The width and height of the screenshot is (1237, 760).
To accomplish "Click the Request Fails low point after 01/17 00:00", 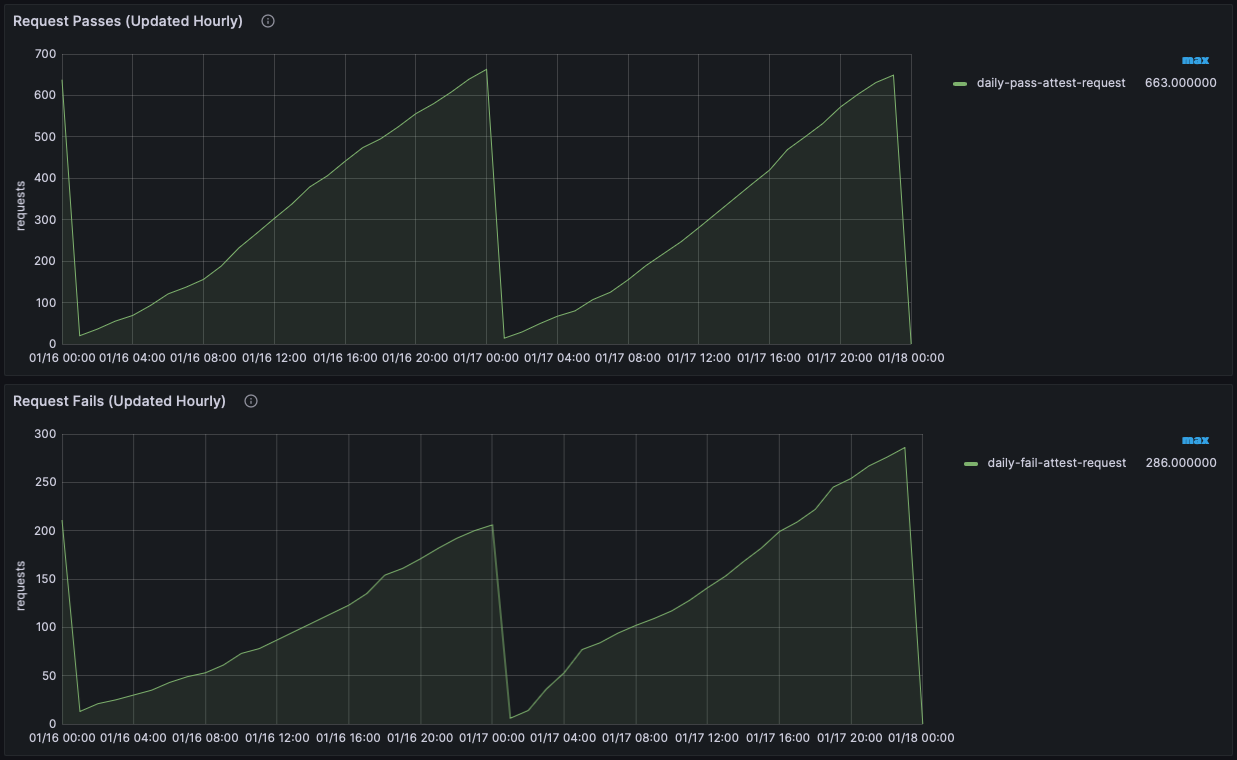I will coord(510,718).
